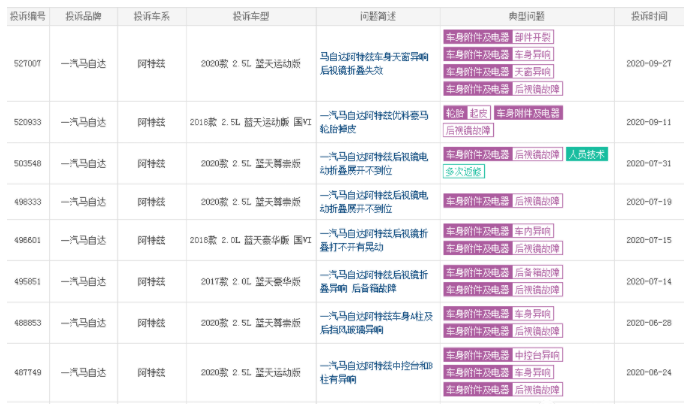Click the 投诉时间 column header
The width and height of the screenshot is (687, 404).
tap(649, 17)
